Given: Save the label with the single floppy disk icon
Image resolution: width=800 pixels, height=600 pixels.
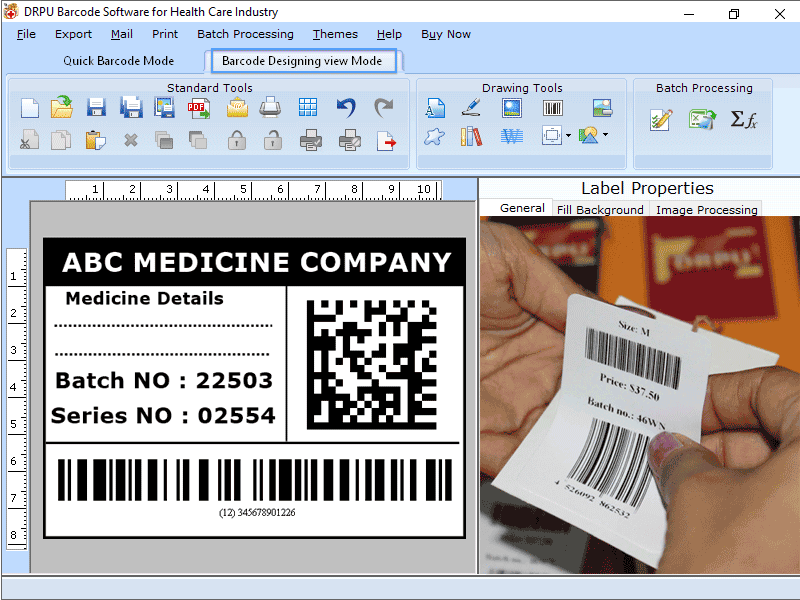Looking at the screenshot, I should [x=96, y=108].
